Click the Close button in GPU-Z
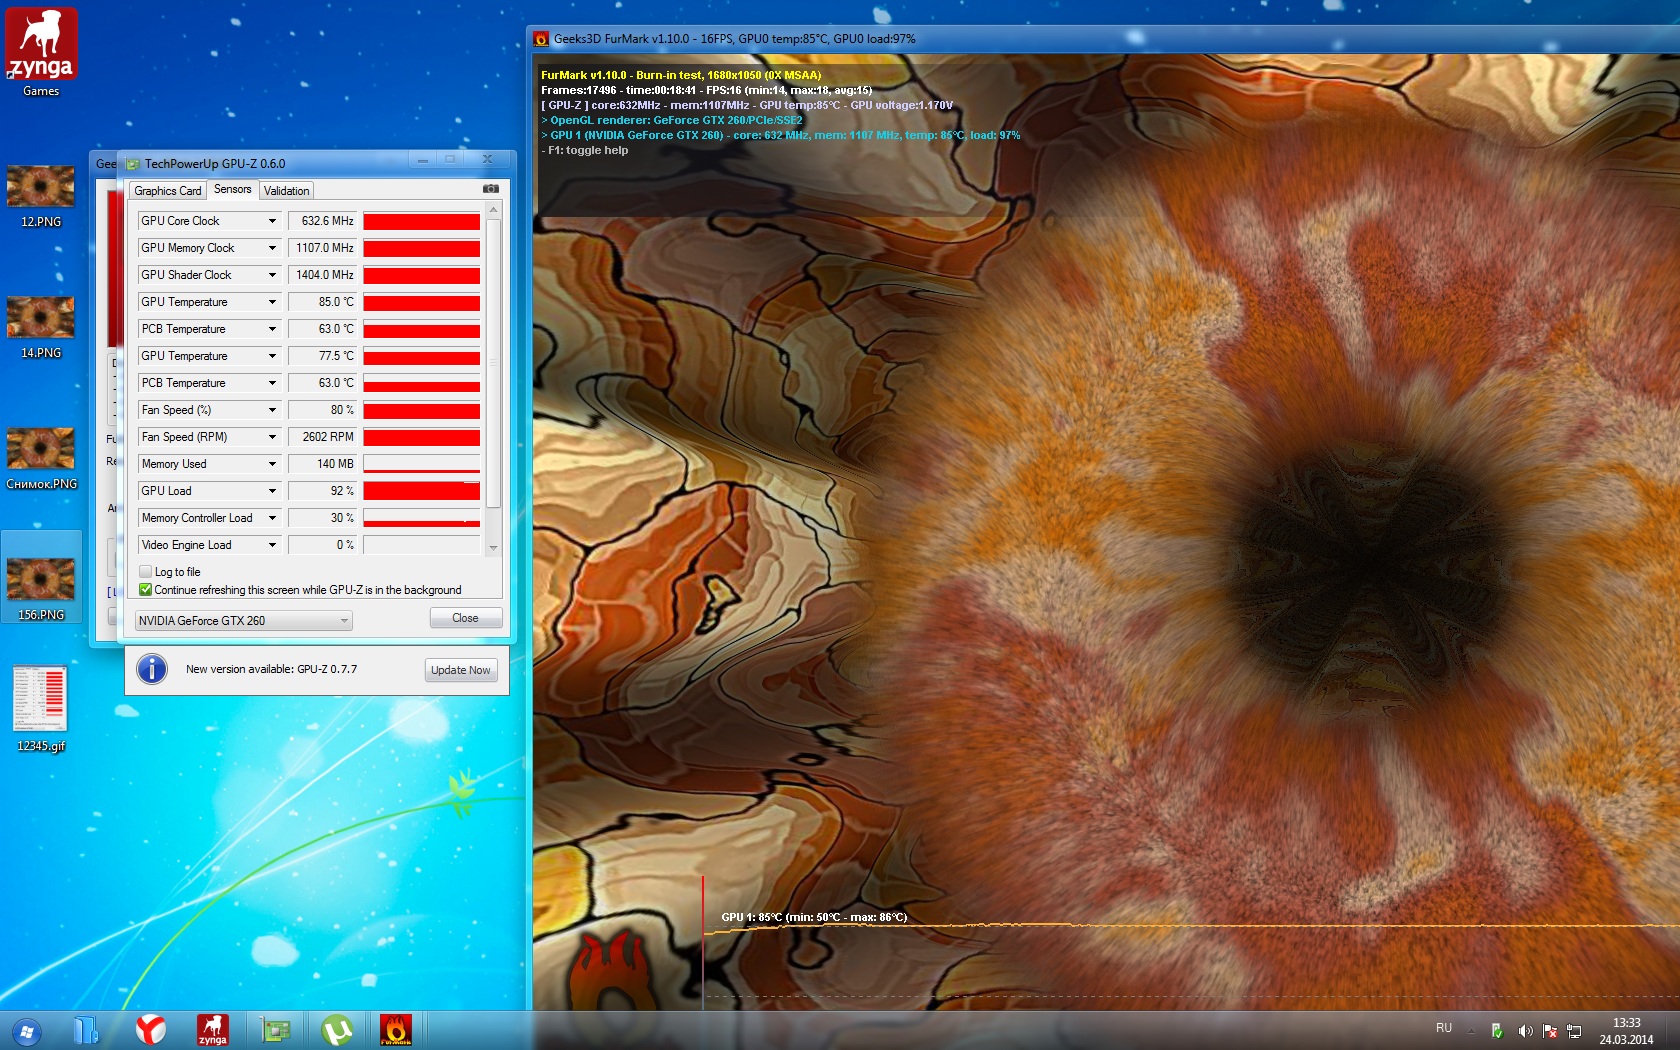Screen dimensions: 1680x1050 tap(466, 618)
